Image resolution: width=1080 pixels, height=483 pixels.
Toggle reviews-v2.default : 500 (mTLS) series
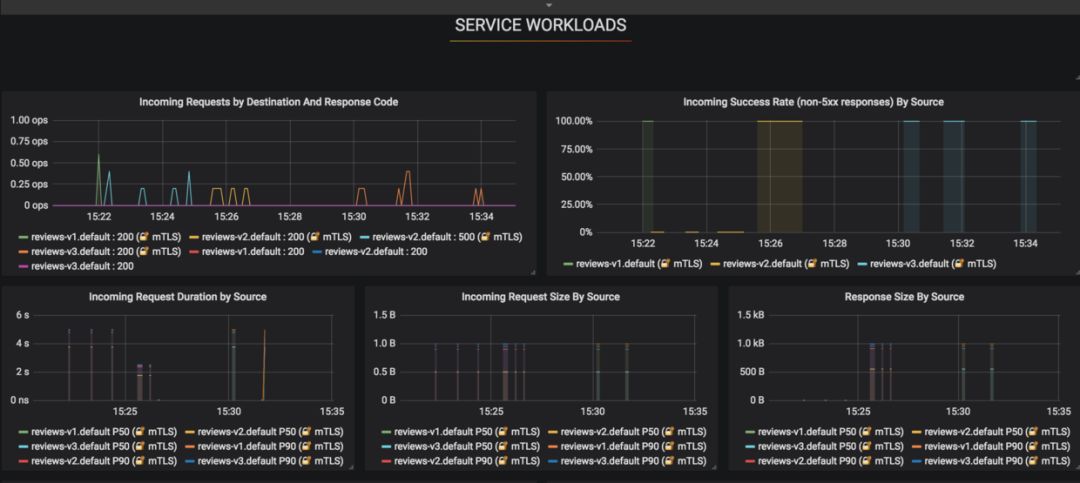pos(448,236)
